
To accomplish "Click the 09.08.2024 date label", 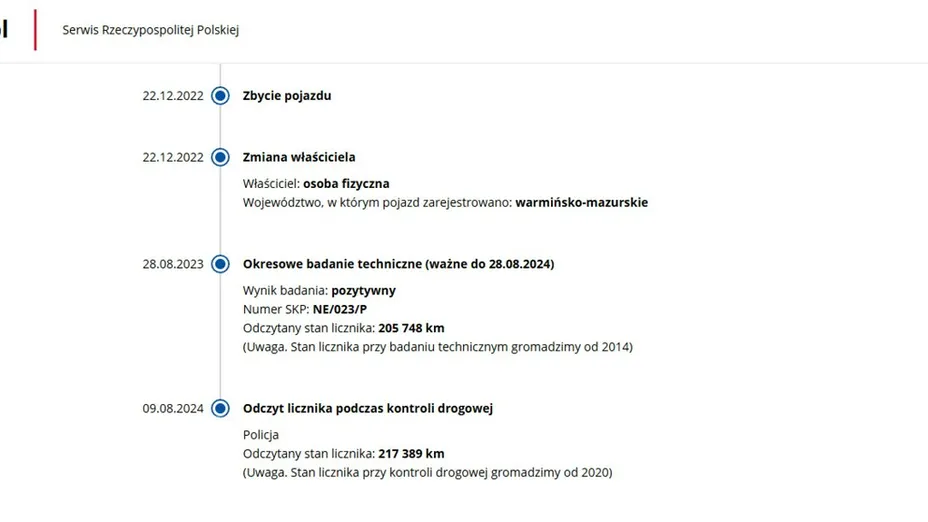I will coord(173,408).
